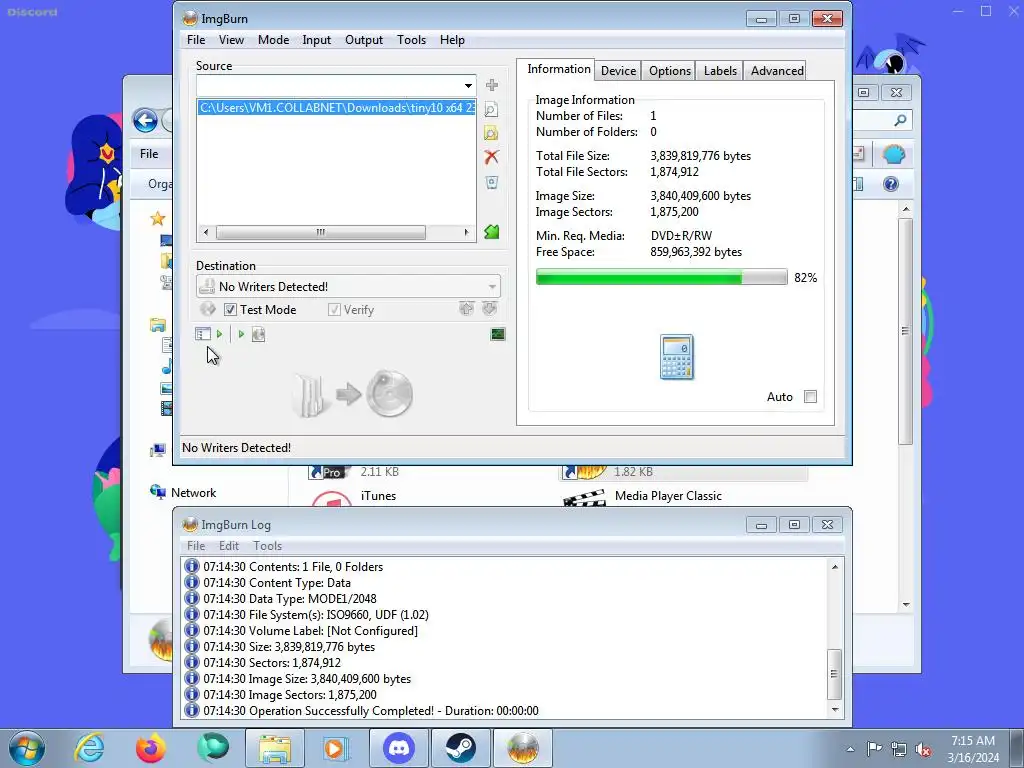Open the Advanced tab
The width and height of the screenshot is (1024, 768).
pyautogui.click(x=776, y=71)
